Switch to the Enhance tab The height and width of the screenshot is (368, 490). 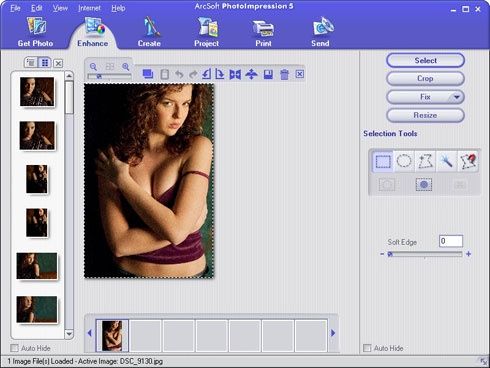tap(93, 32)
